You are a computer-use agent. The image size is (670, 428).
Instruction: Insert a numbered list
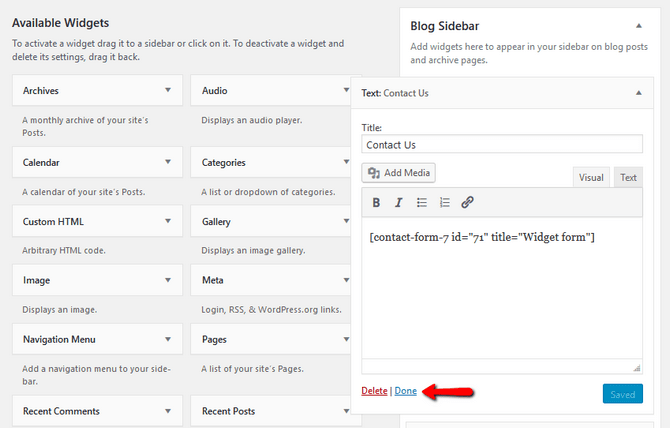pos(445,202)
